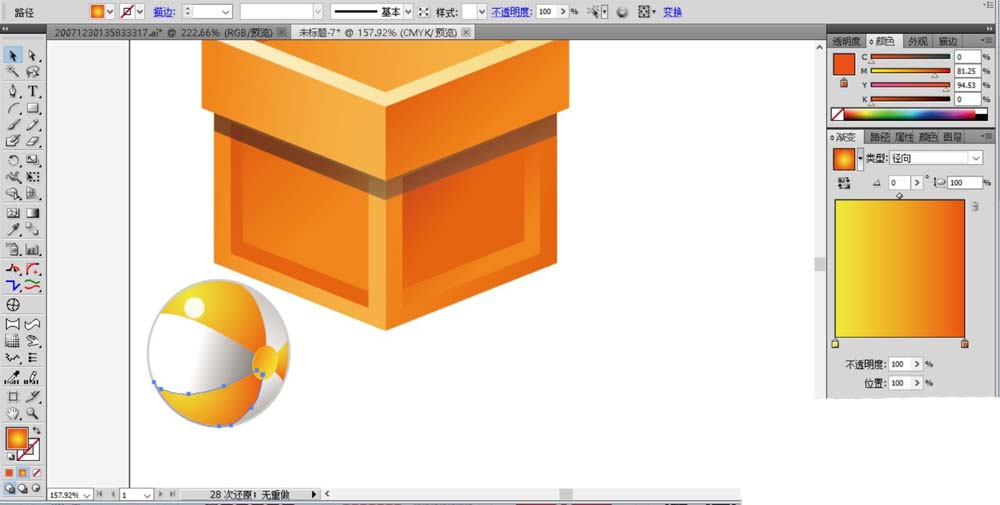
Task: Open the stroke weight dropdown
Action: (226, 11)
